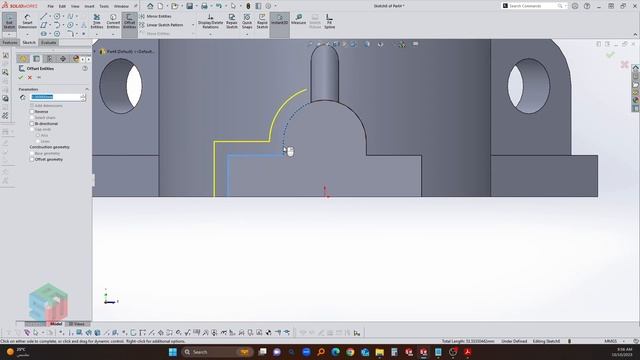The width and height of the screenshot is (640, 360).
Task: Switch to the Features ribbon tab
Action: click(10, 42)
